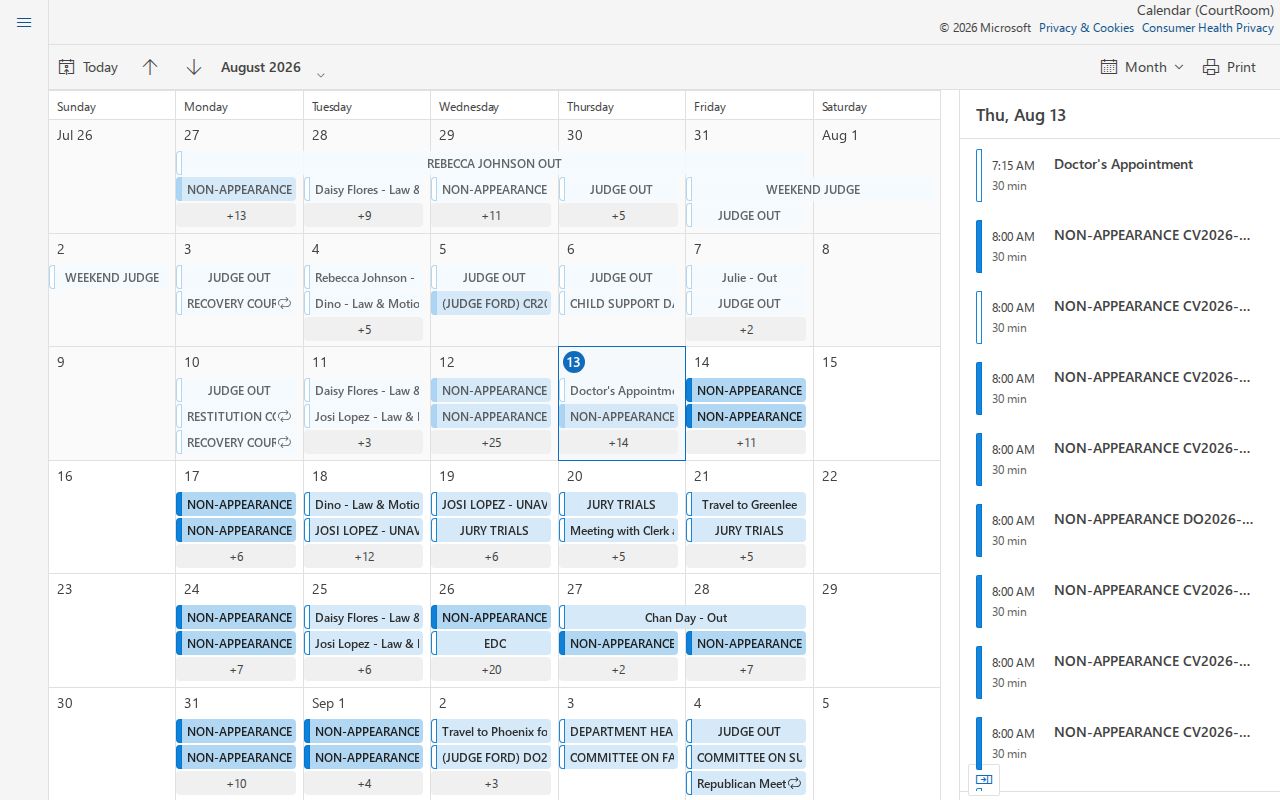Open Doctor's Appointment in the agenda pane
1280x800 pixels.
coord(1118,175)
